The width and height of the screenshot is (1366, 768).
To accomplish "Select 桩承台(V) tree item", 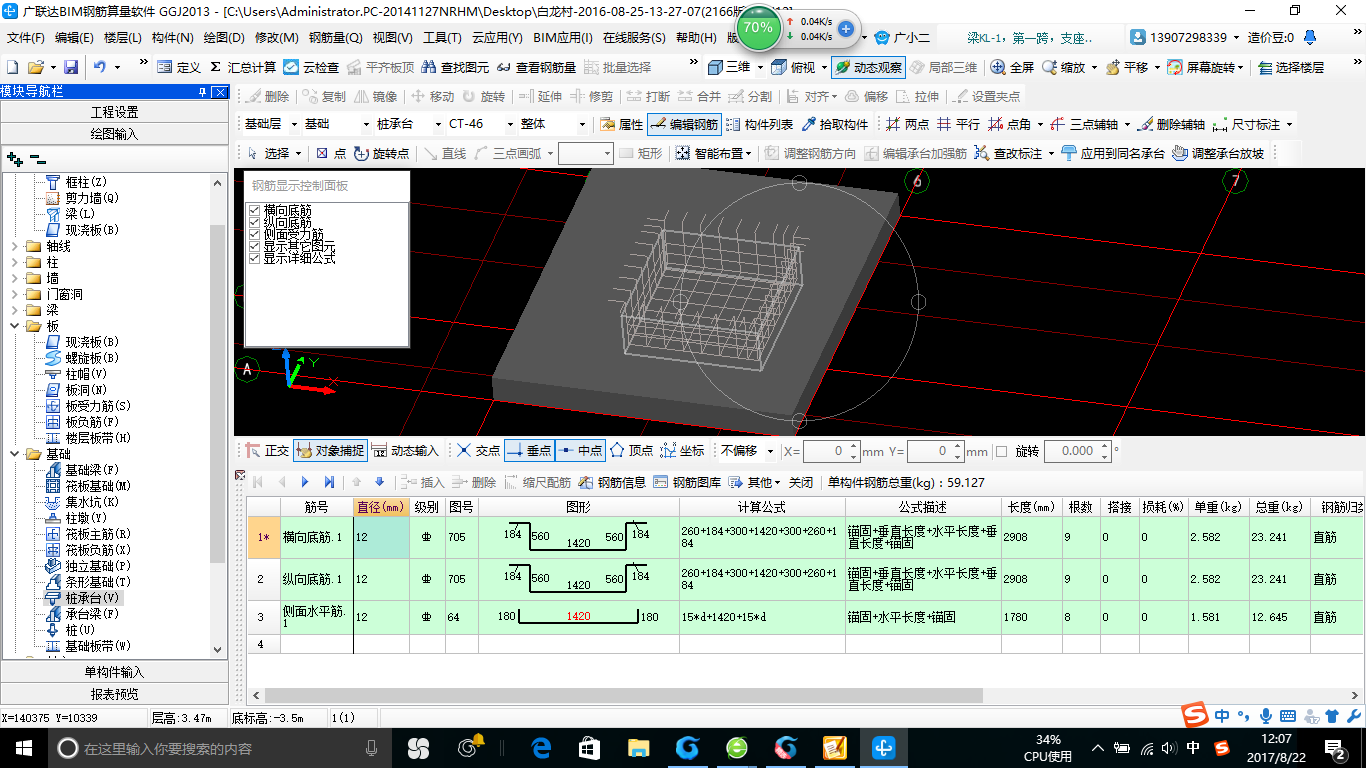I will pos(92,598).
